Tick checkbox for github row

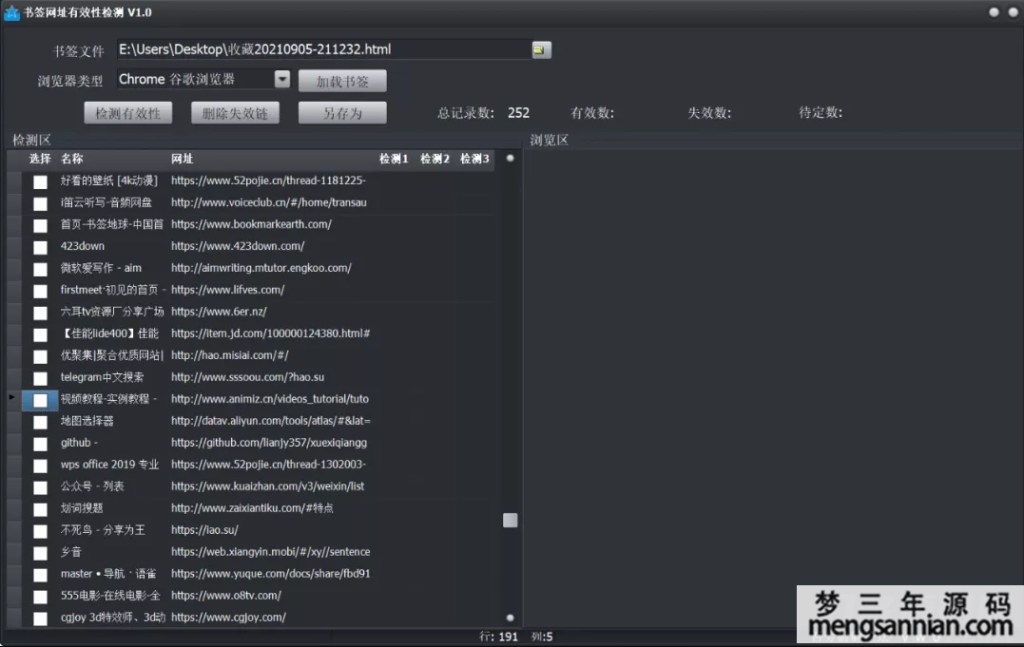40,443
